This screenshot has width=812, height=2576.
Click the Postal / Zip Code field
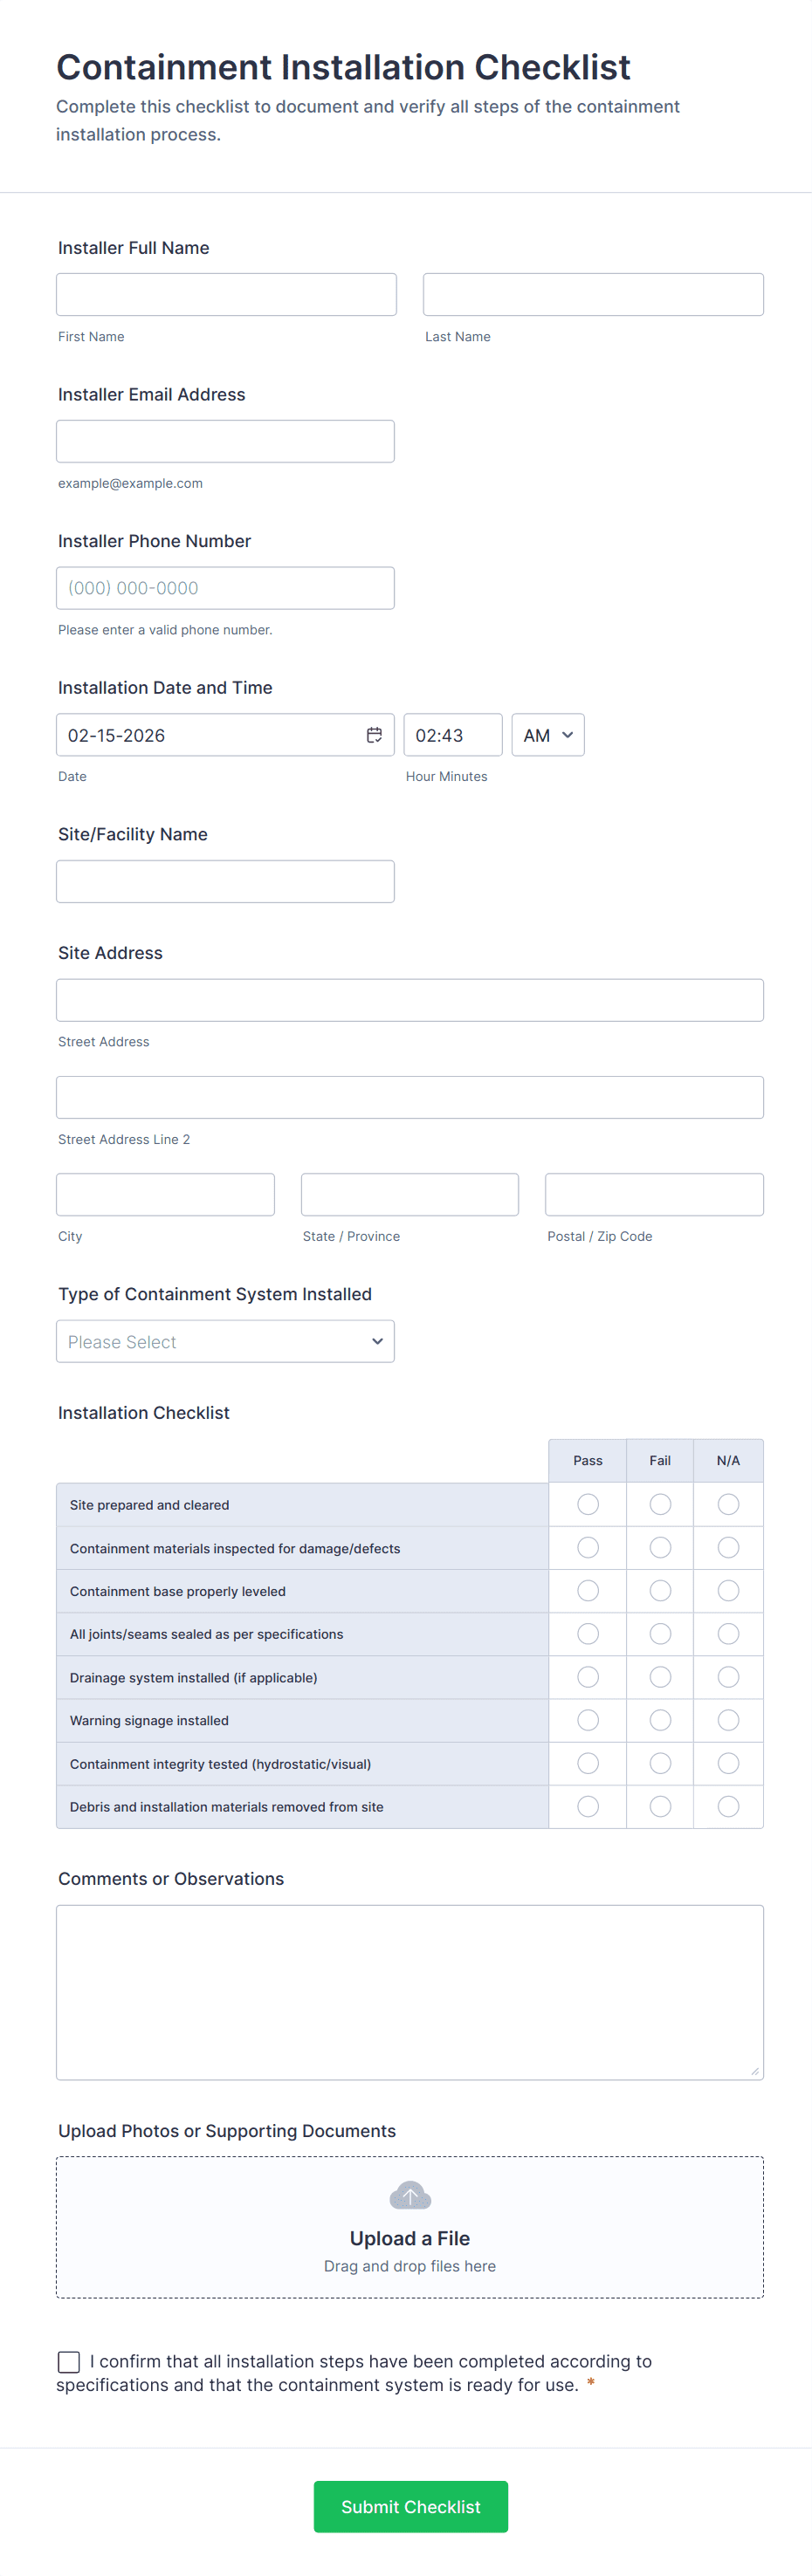[x=654, y=1194]
